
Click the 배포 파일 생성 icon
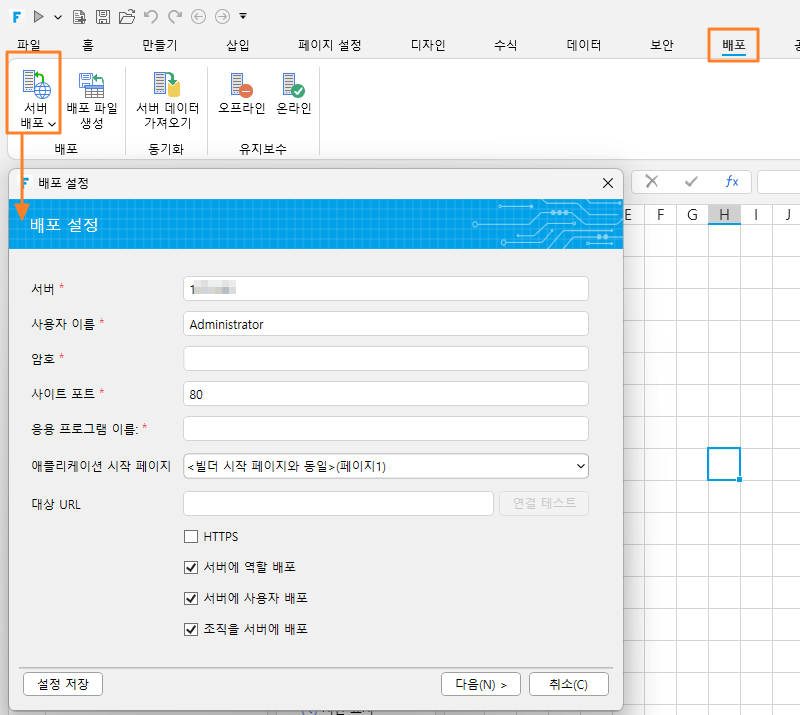(92, 85)
